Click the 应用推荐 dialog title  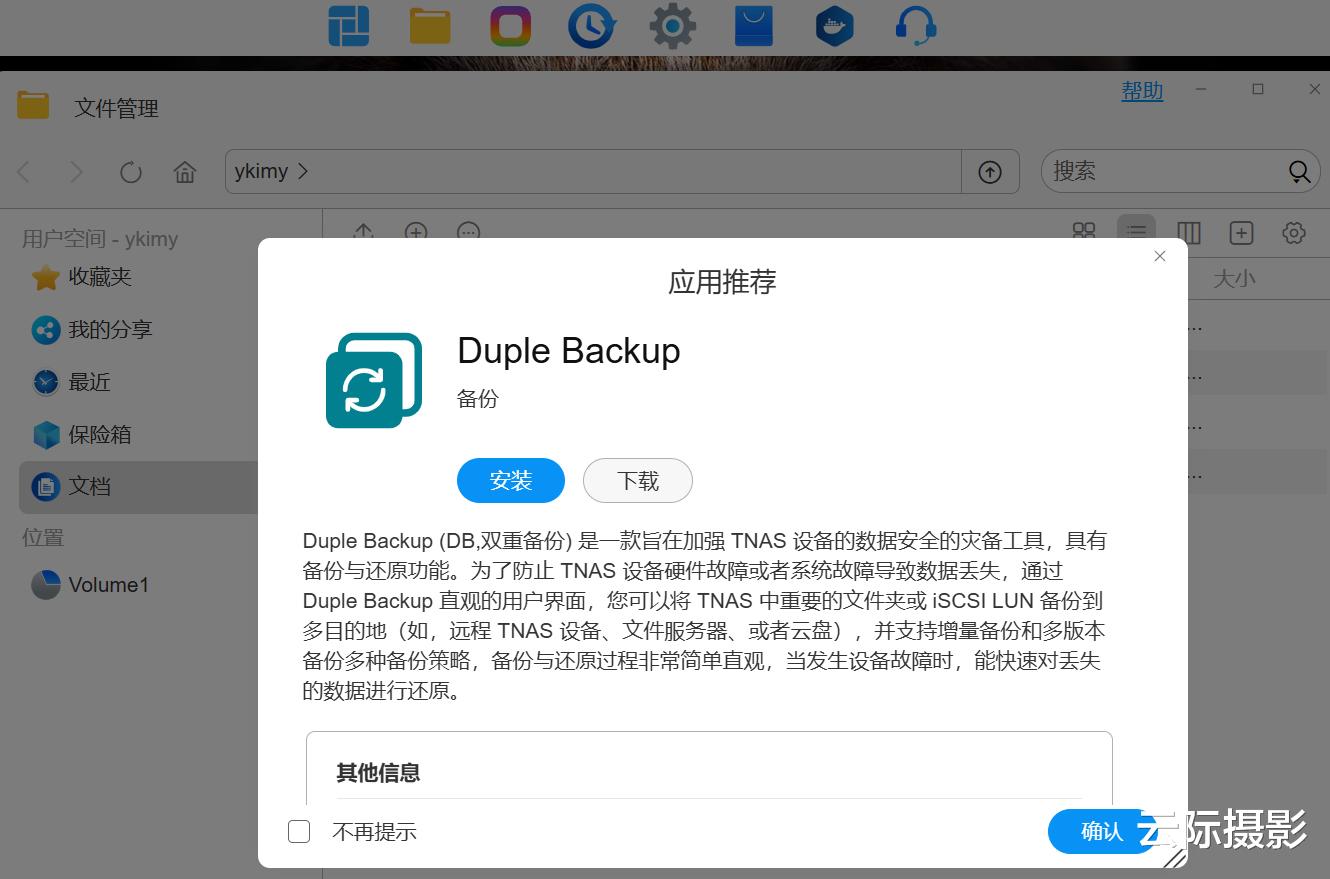click(x=722, y=282)
